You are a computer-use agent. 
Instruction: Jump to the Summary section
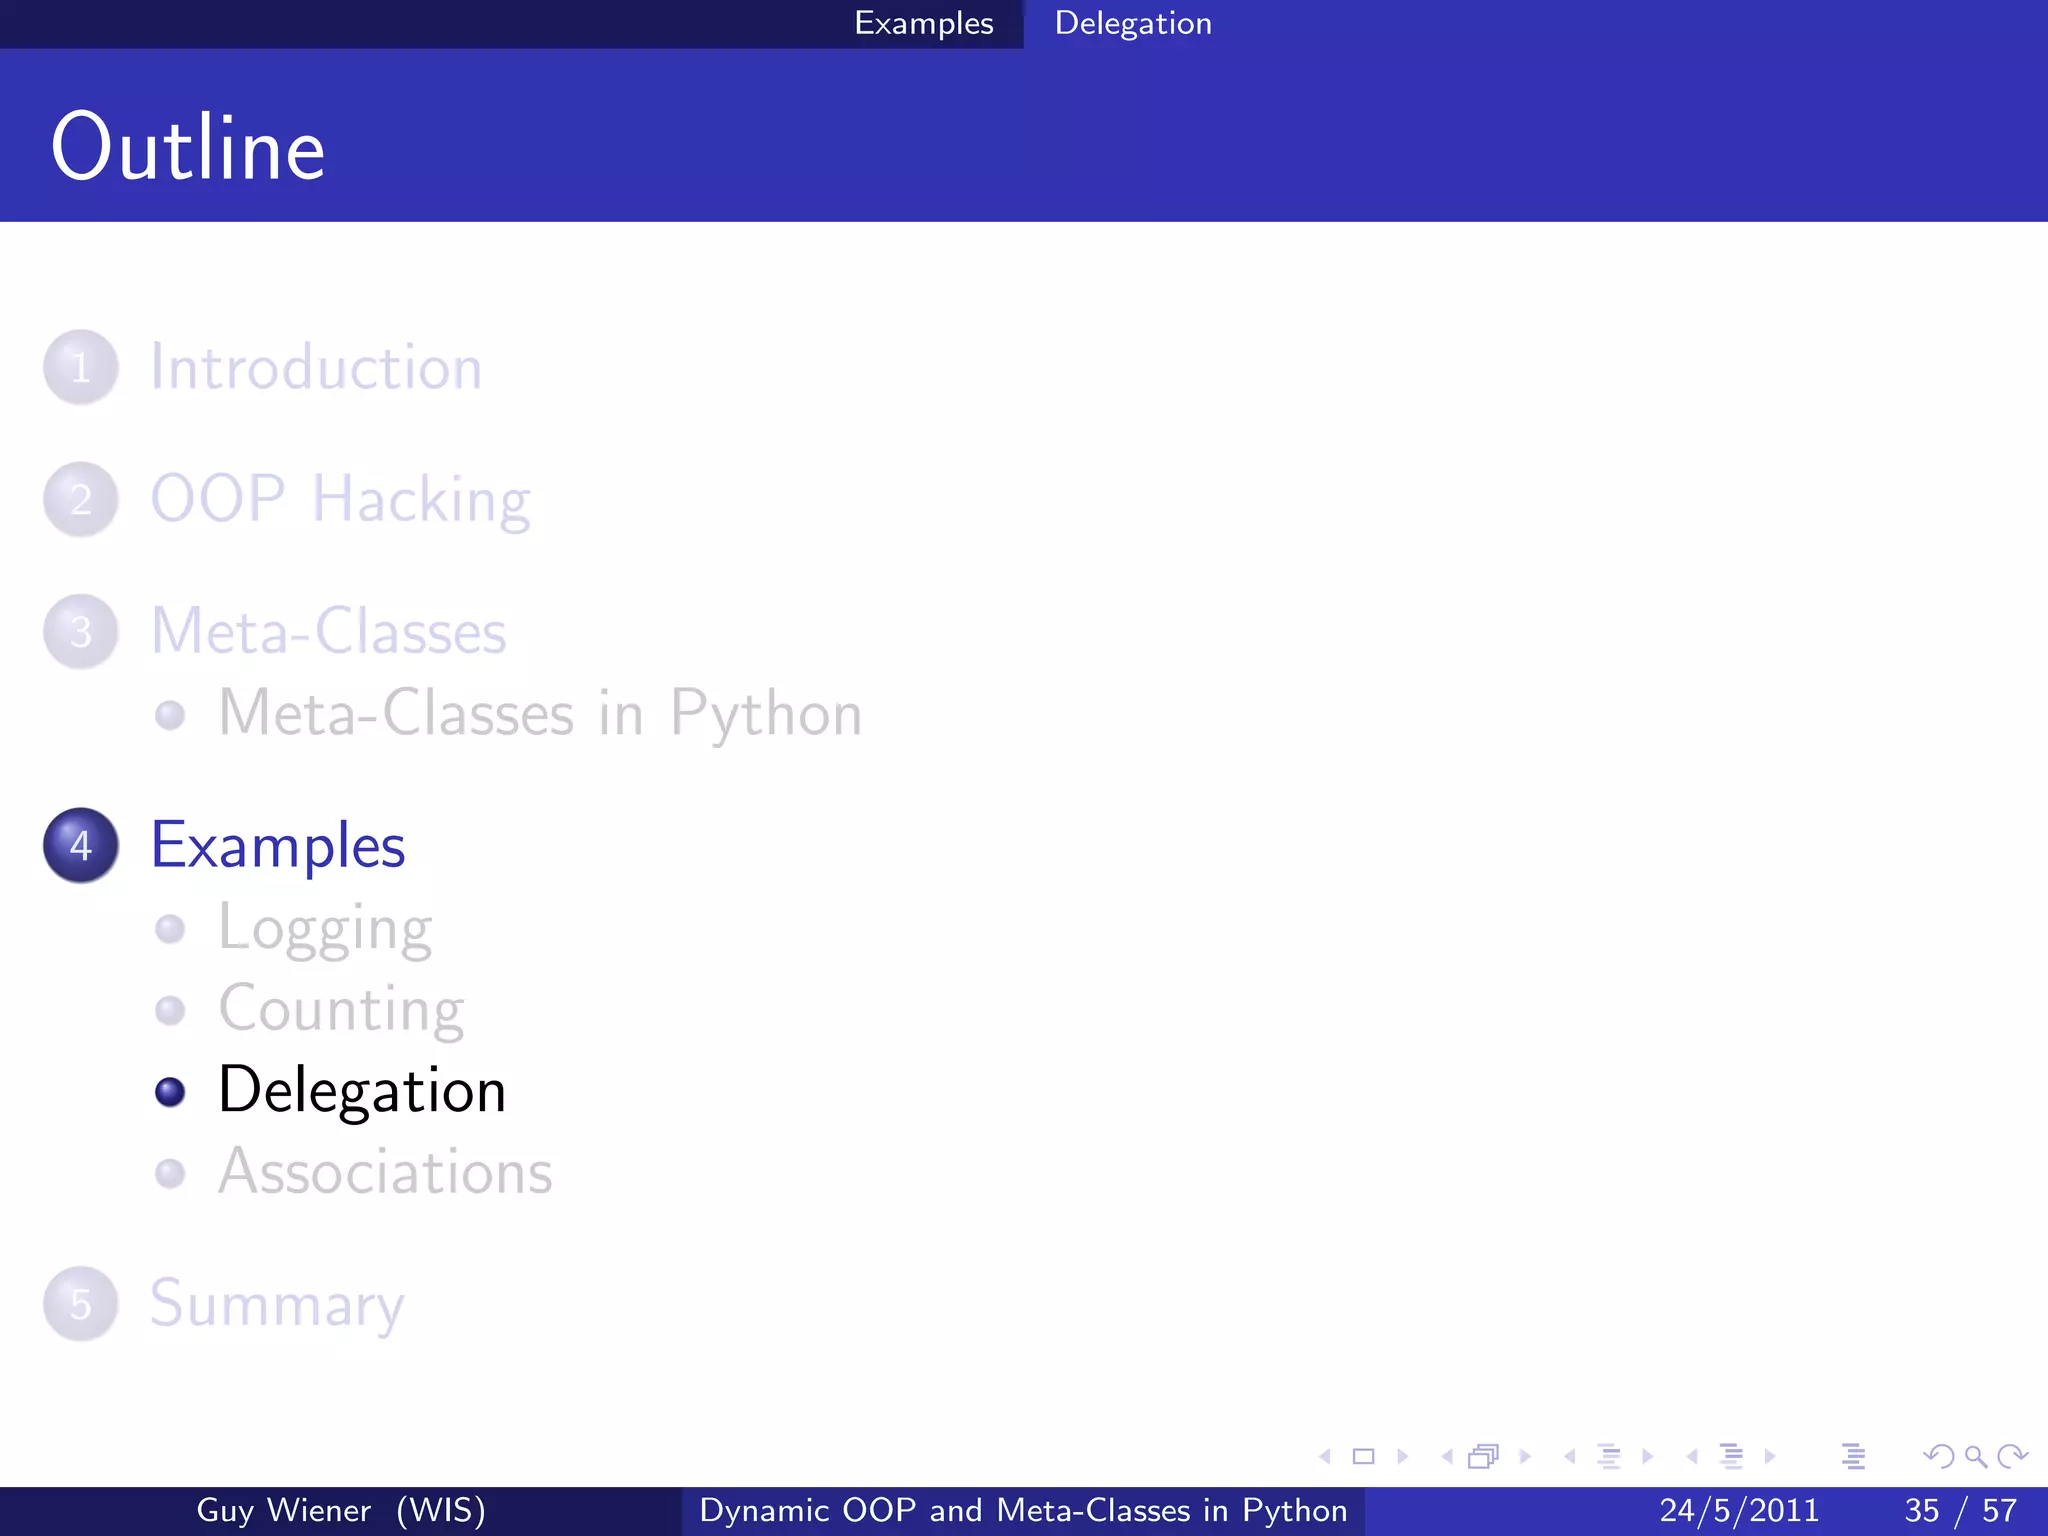277,1305
